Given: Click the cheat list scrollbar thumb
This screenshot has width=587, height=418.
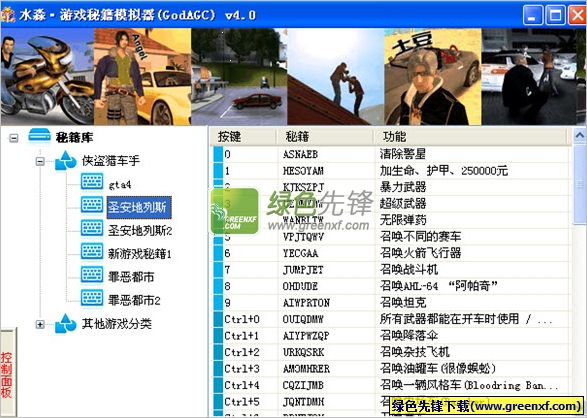Looking at the screenshot, I should (x=580, y=184).
